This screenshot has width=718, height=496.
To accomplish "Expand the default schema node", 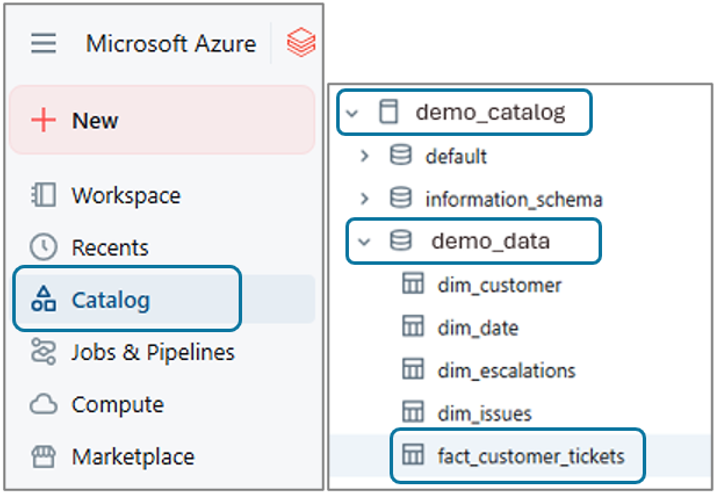I will click(365, 156).
